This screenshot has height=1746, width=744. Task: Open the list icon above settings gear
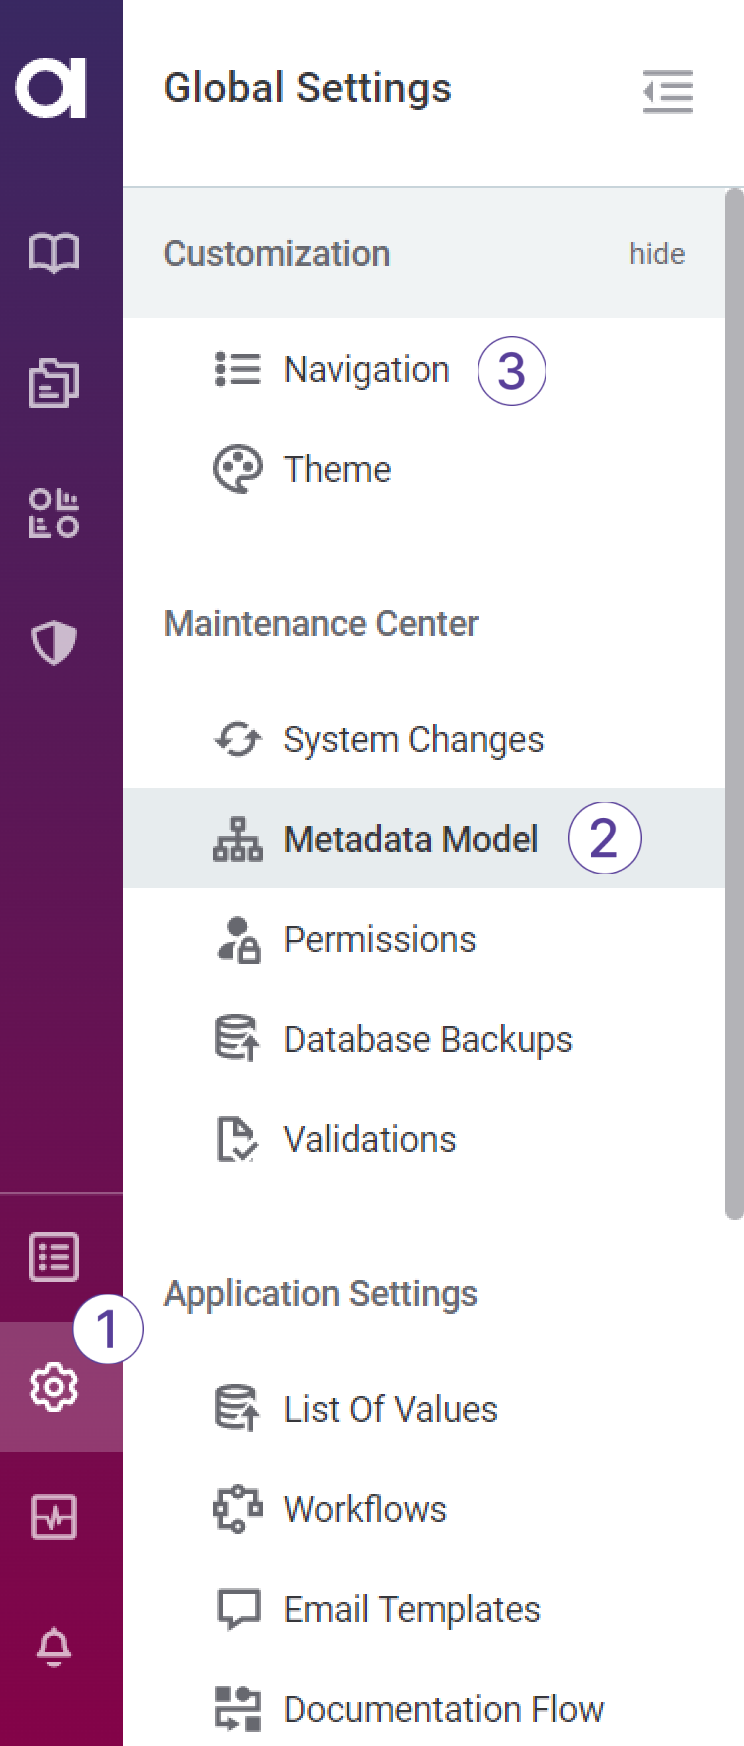click(x=54, y=1257)
